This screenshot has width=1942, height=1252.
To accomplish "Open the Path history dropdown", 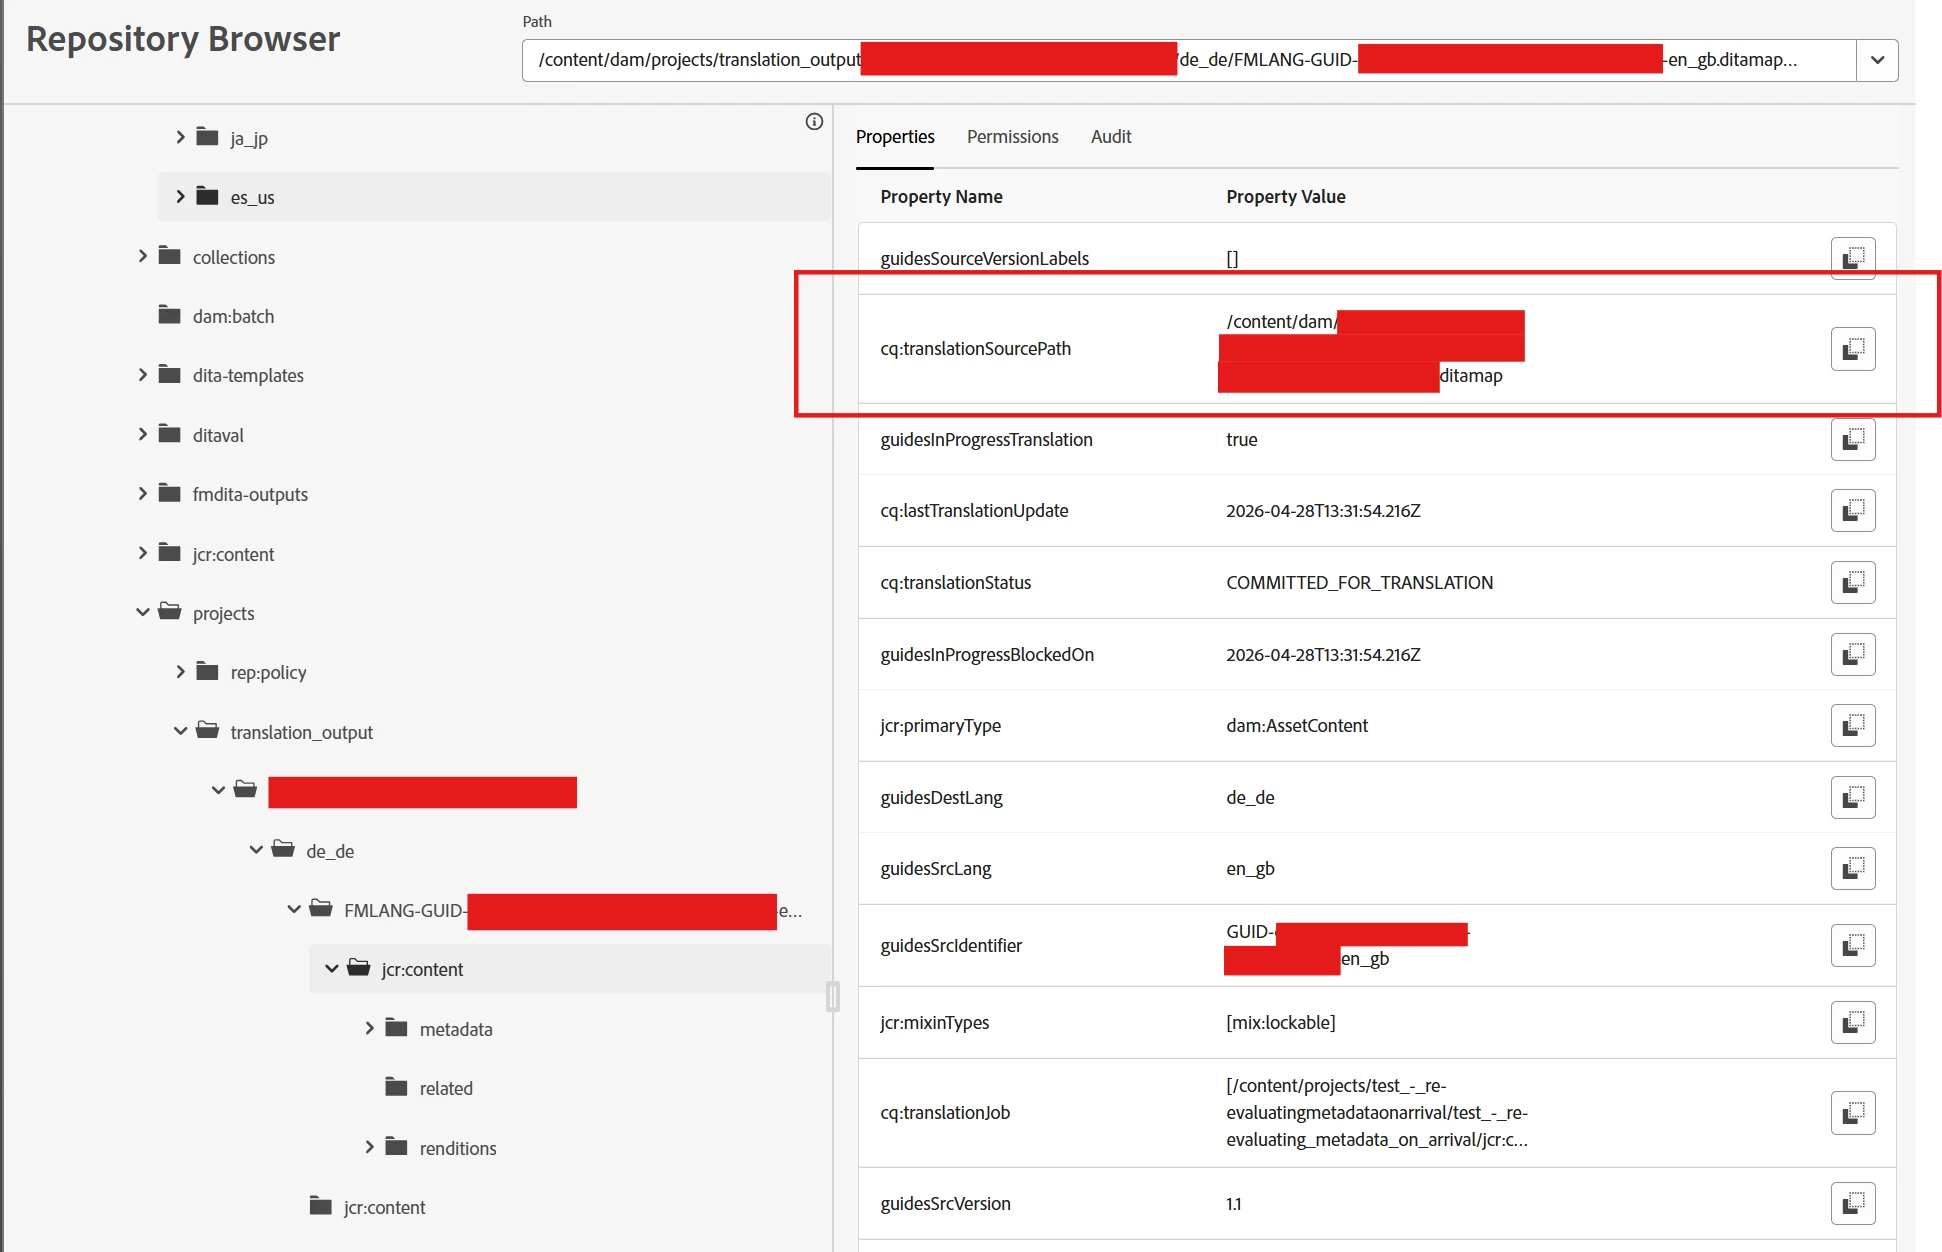I will point(1877,60).
